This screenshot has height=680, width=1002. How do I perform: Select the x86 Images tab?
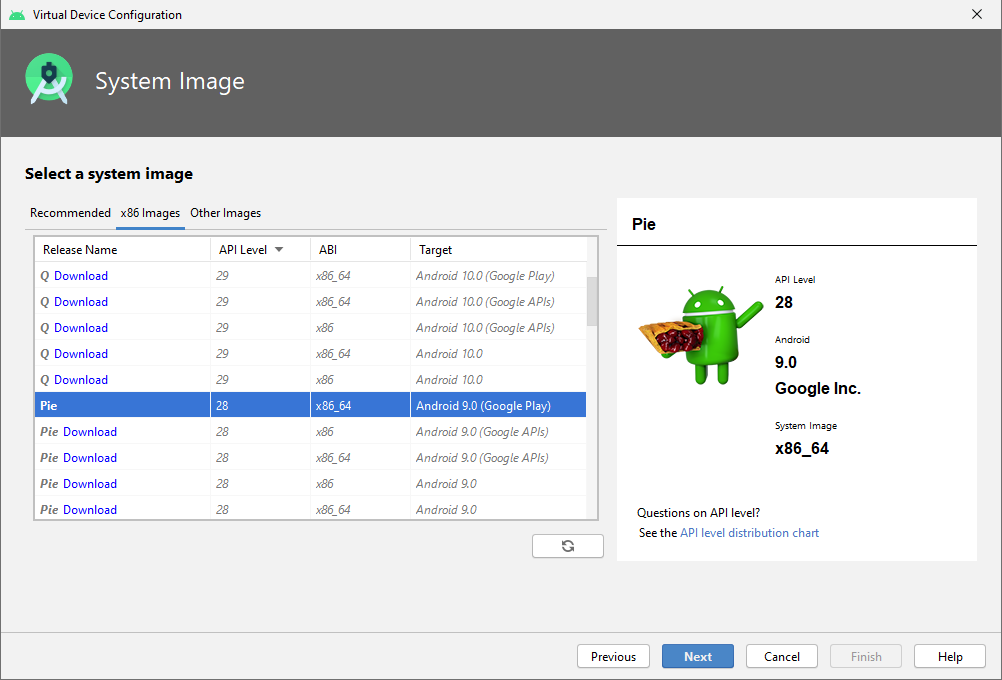pos(150,213)
